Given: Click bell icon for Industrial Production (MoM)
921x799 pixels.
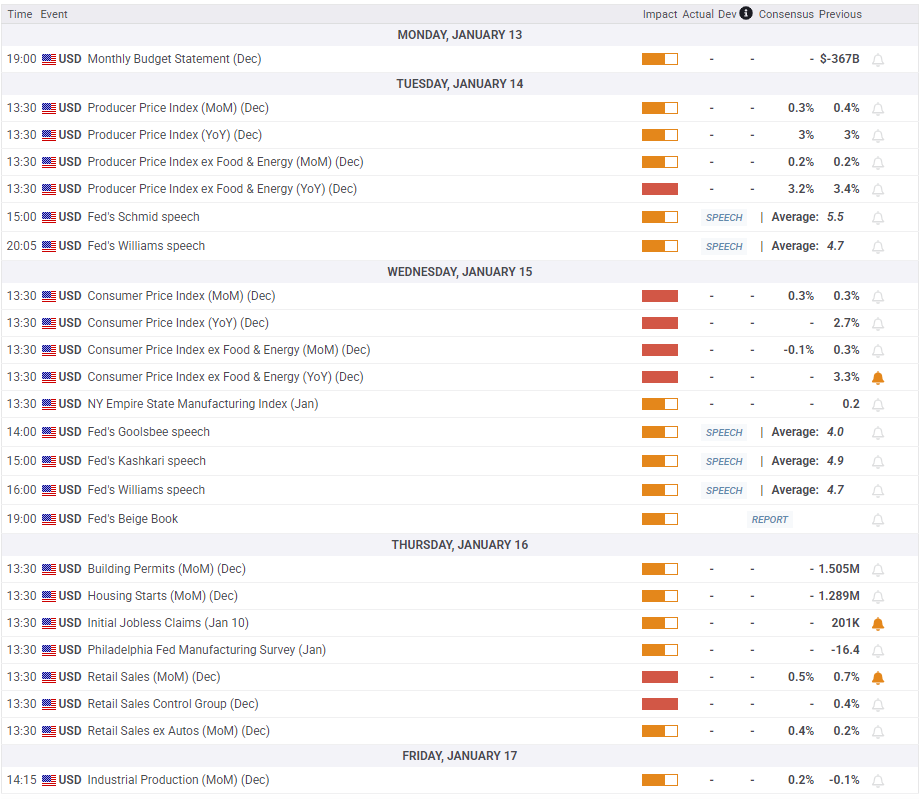Looking at the screenshot, I should tap(878, 781).
